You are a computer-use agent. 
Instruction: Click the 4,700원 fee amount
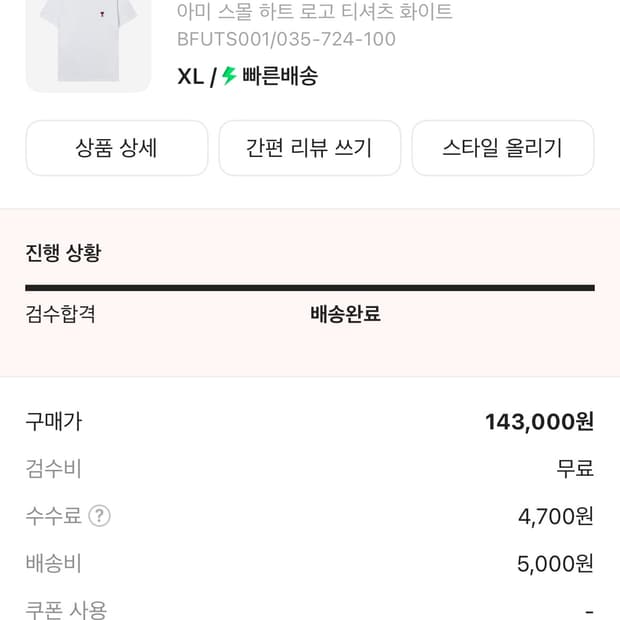click(x=555, y=516)
